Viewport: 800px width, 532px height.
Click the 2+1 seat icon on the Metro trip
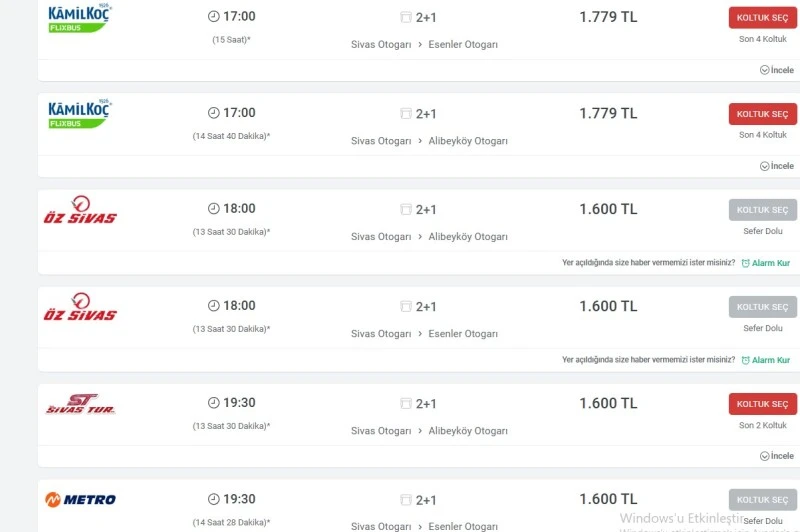click(406, 500)
